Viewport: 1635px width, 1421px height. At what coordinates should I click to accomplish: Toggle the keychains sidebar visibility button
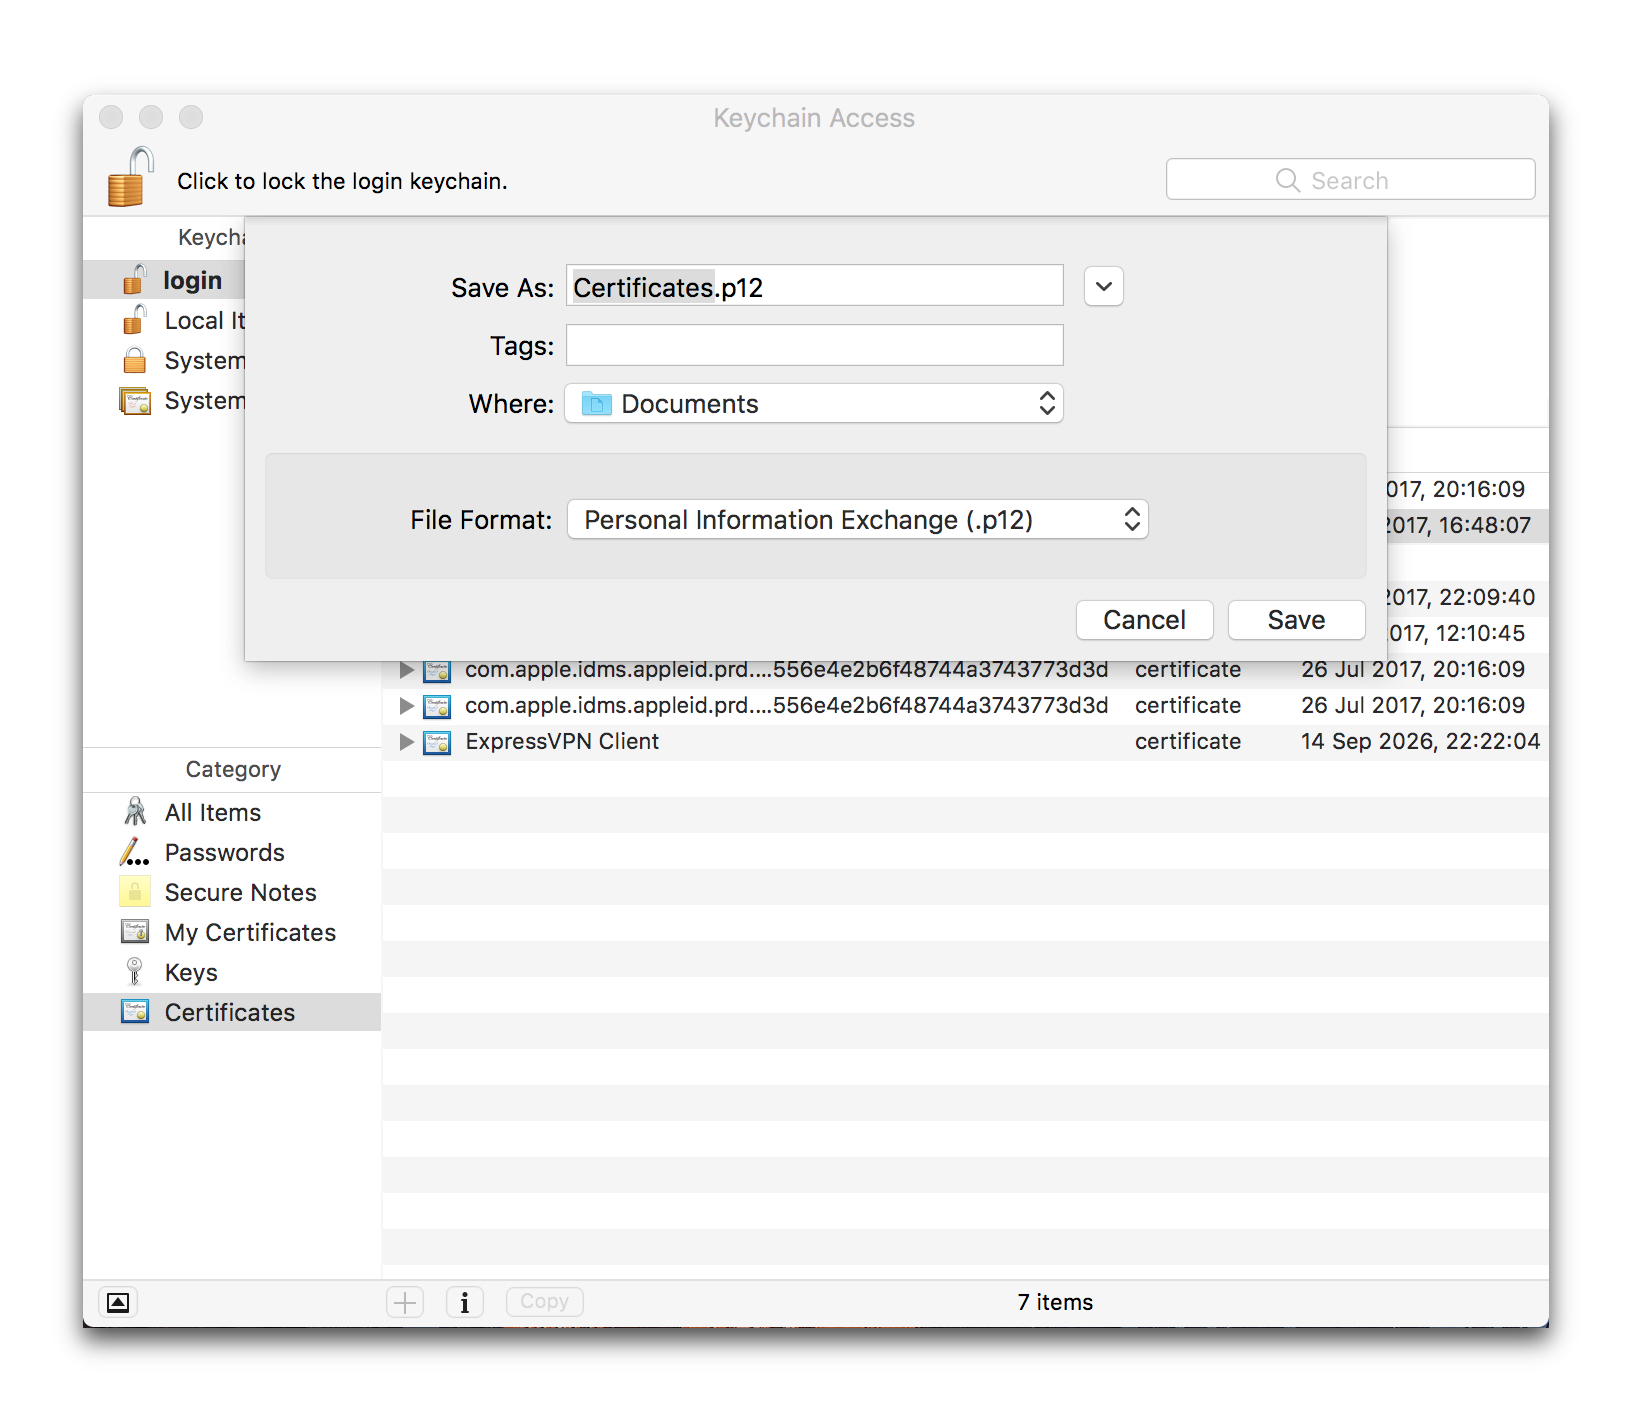[118, 1302]
